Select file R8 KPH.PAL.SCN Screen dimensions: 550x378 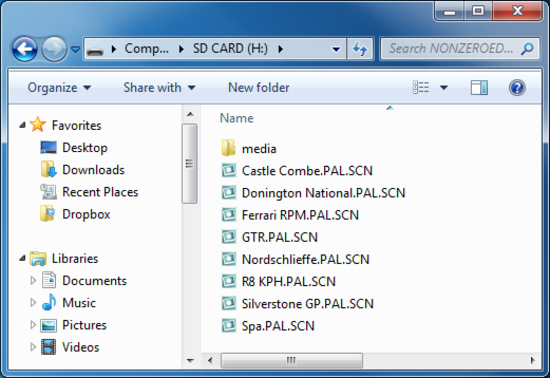(x=289, y=281)
